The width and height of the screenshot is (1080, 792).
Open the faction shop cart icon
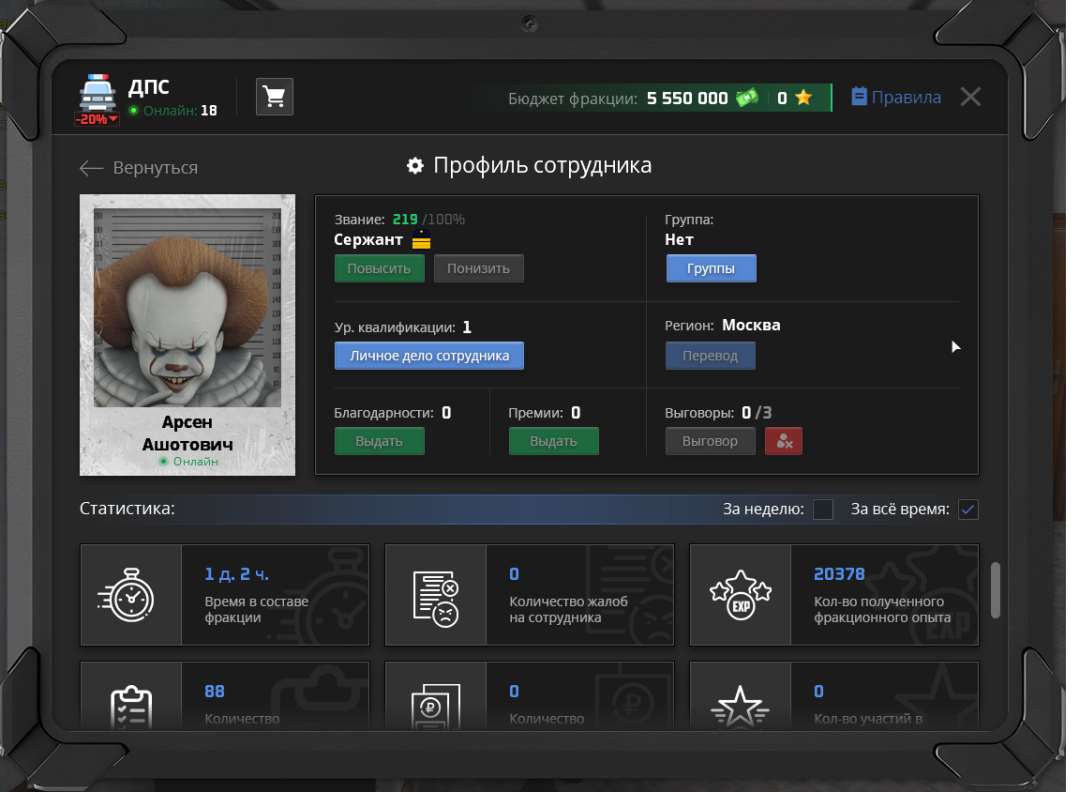pos(274,97)
